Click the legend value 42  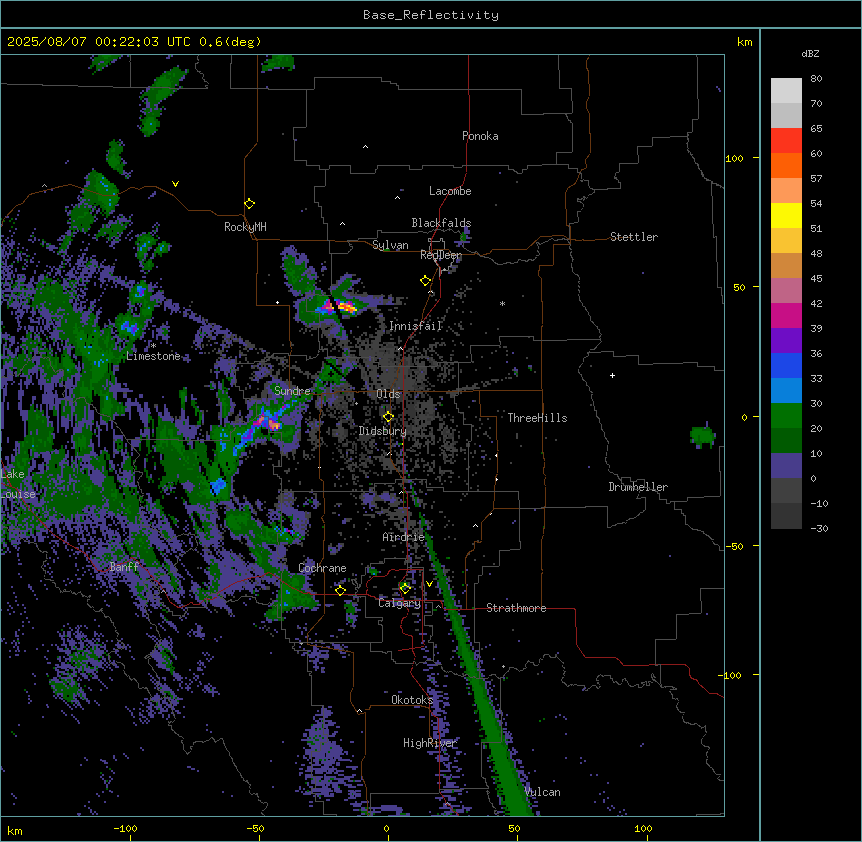tap(816, 303)
